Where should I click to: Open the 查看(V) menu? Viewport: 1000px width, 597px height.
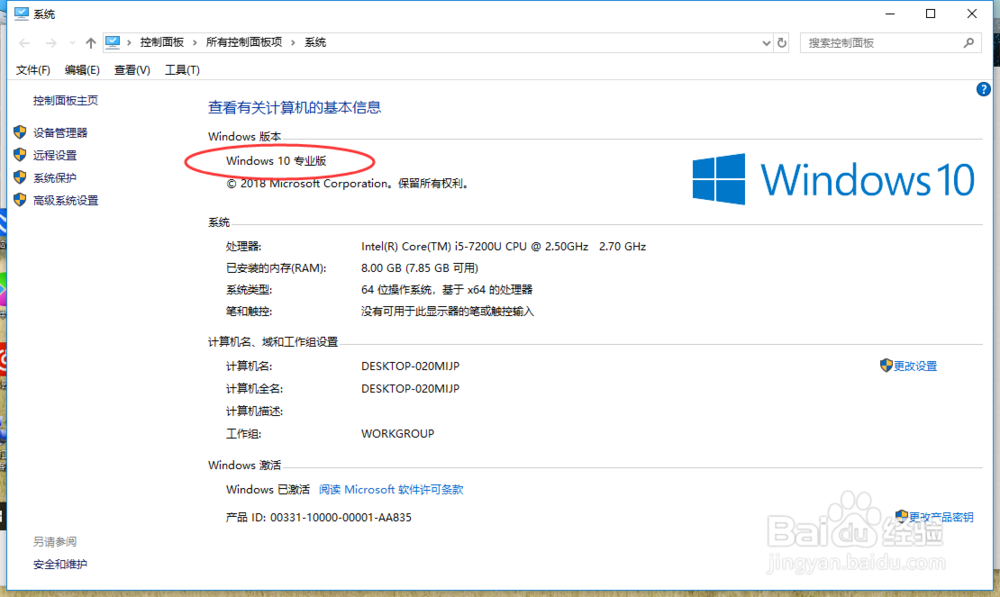pyautogui.click(x=132, y=70)
